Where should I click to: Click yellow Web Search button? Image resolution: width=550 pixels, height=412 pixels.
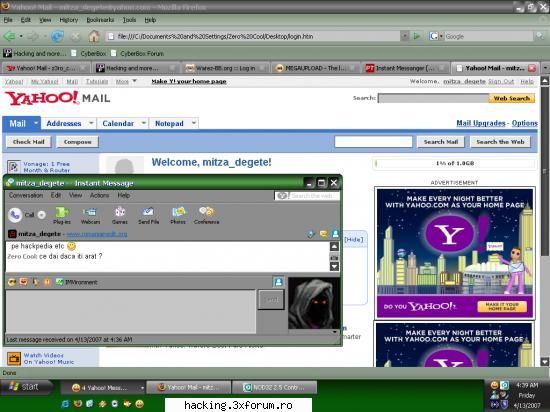[512, 99]
